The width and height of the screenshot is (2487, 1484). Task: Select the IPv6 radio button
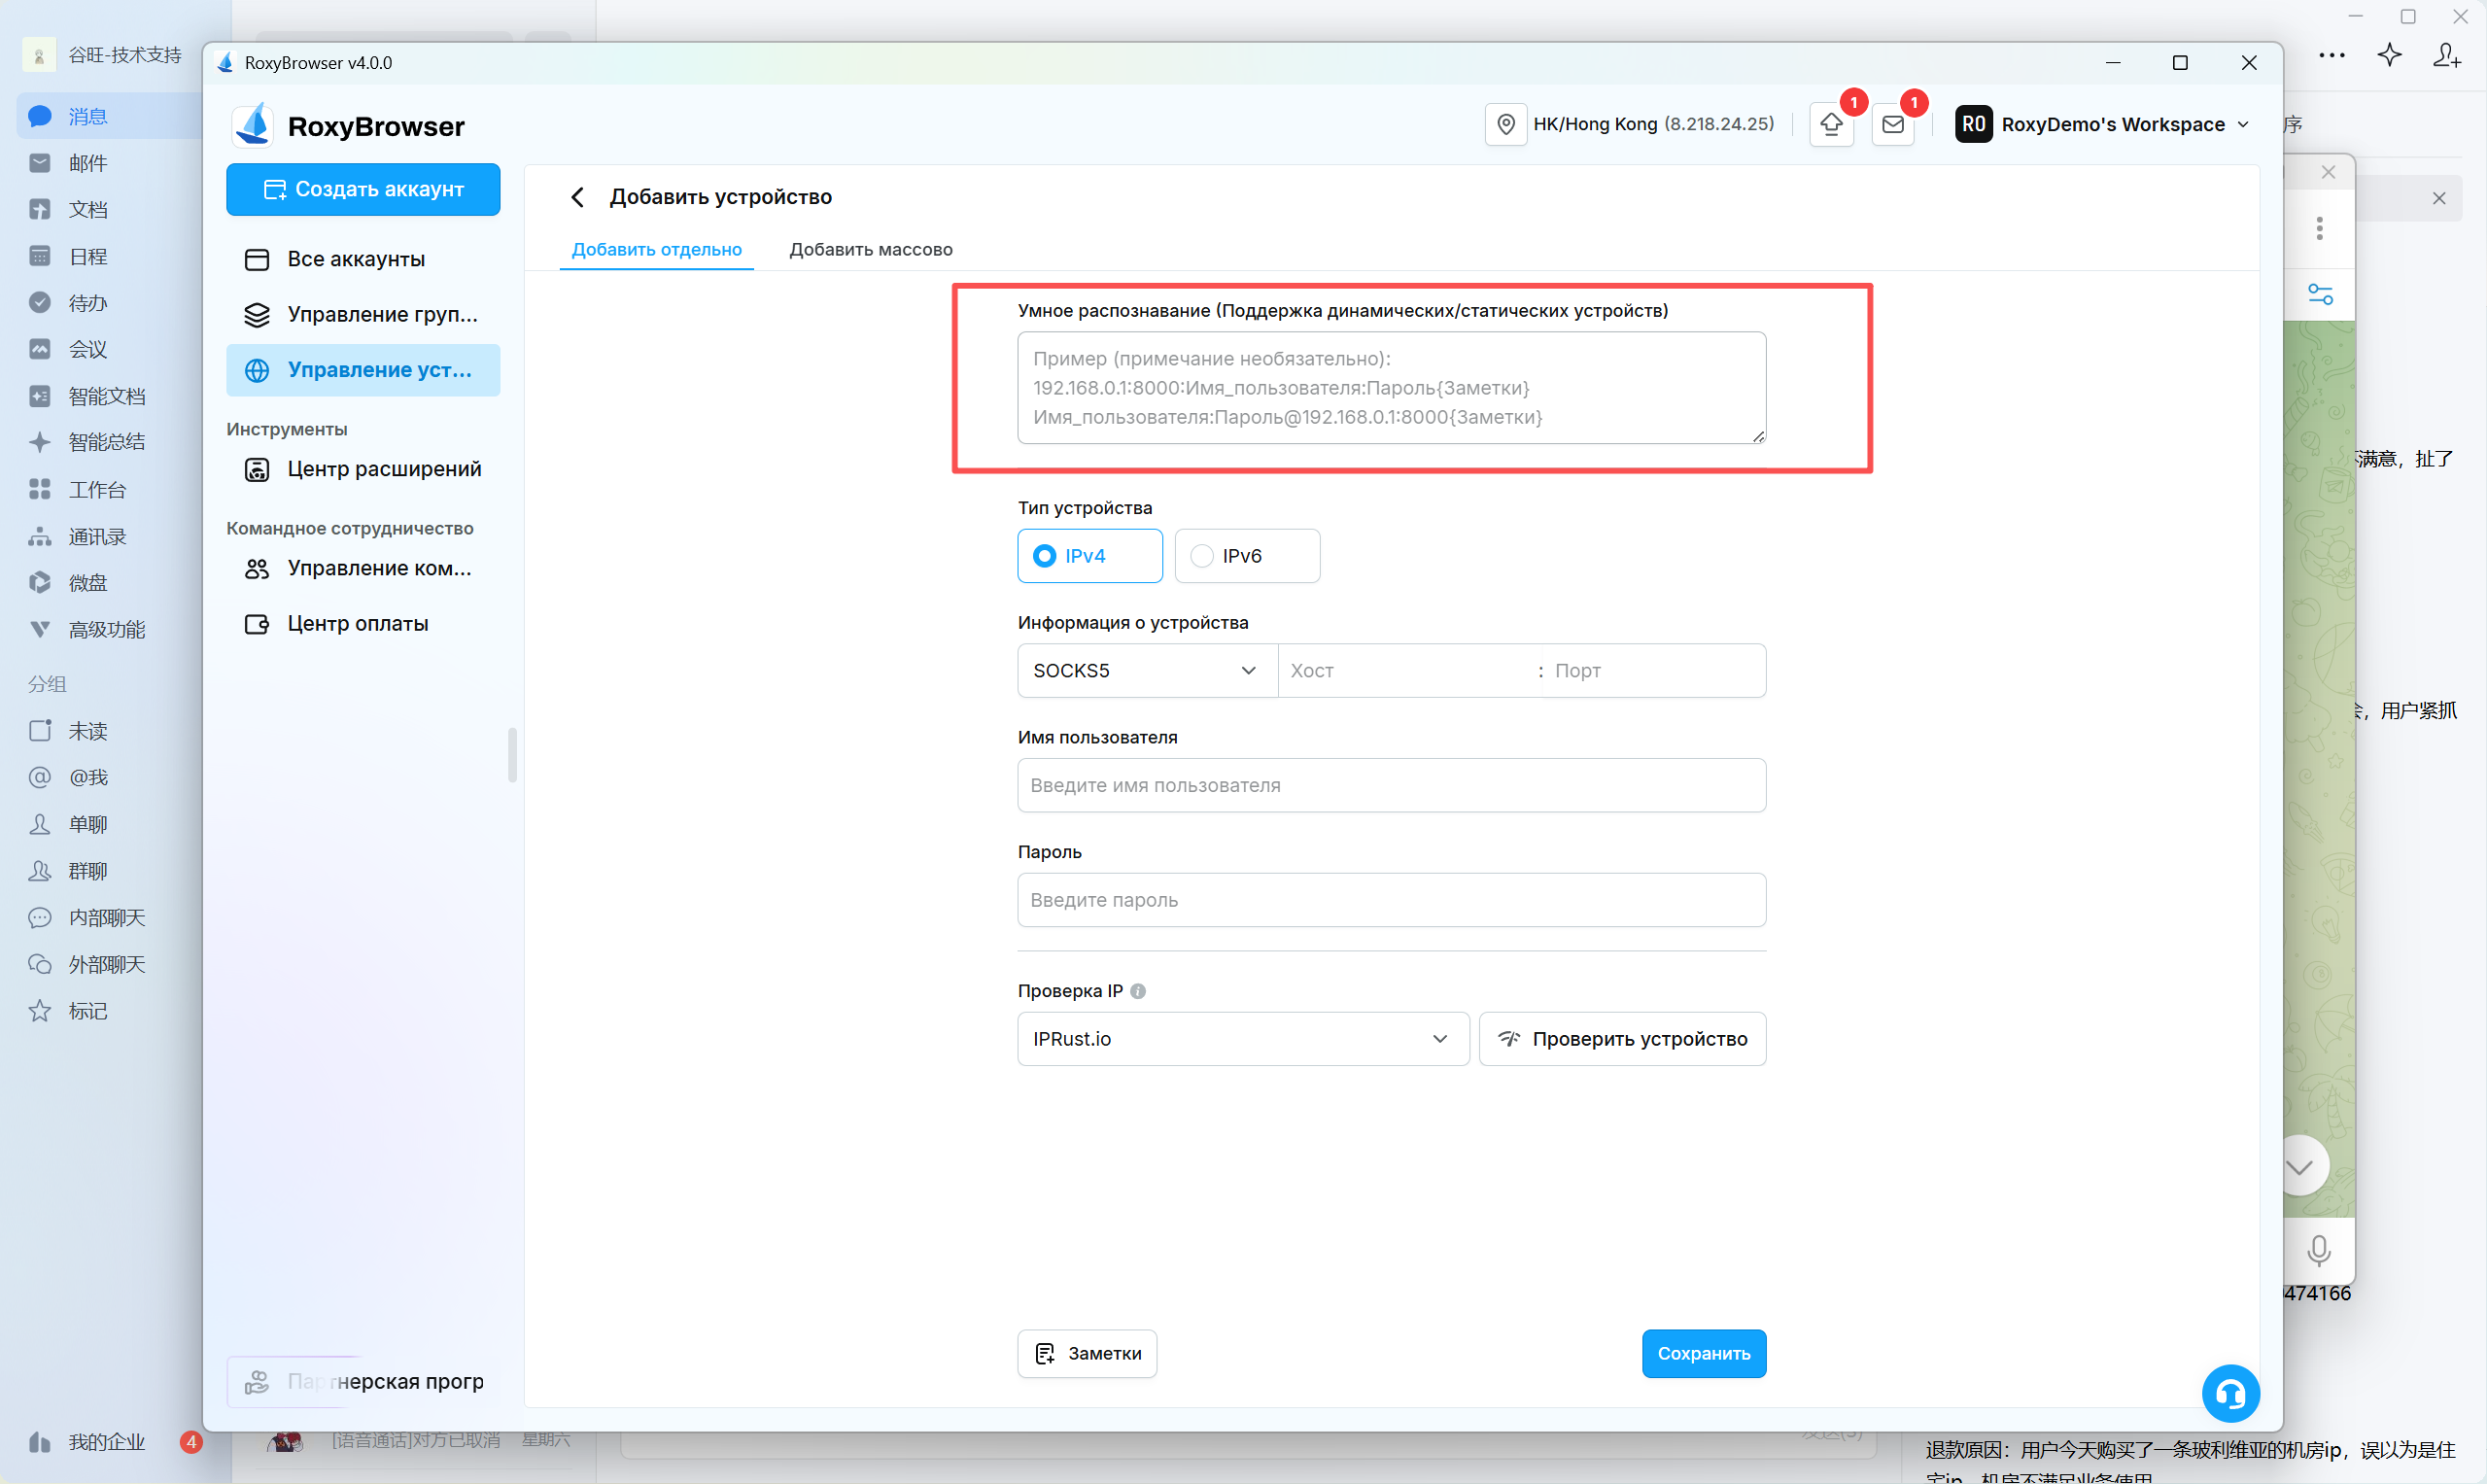1247,556
